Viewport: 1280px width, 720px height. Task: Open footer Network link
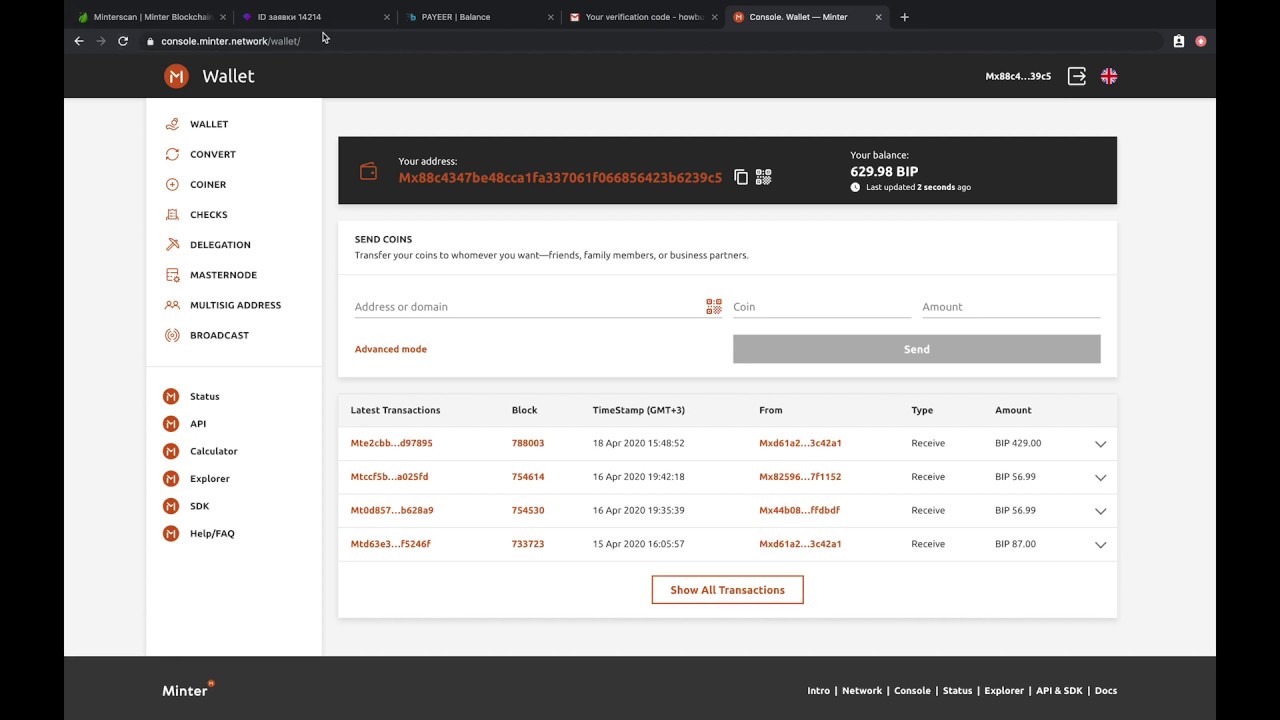click(862, 691)
